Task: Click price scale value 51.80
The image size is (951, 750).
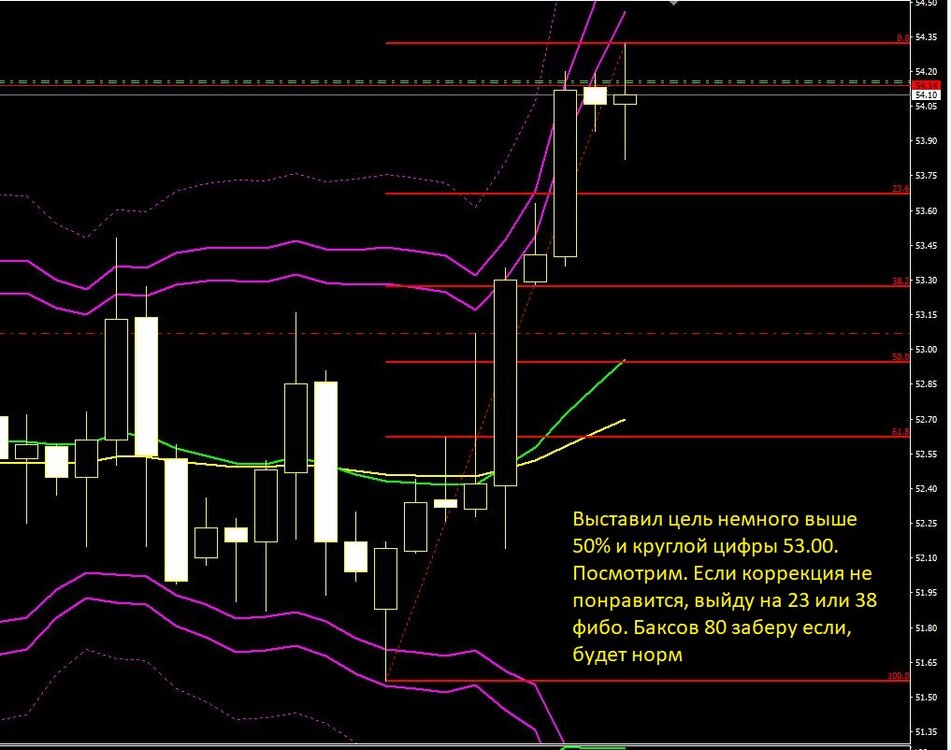Action: tap(926, 628)
